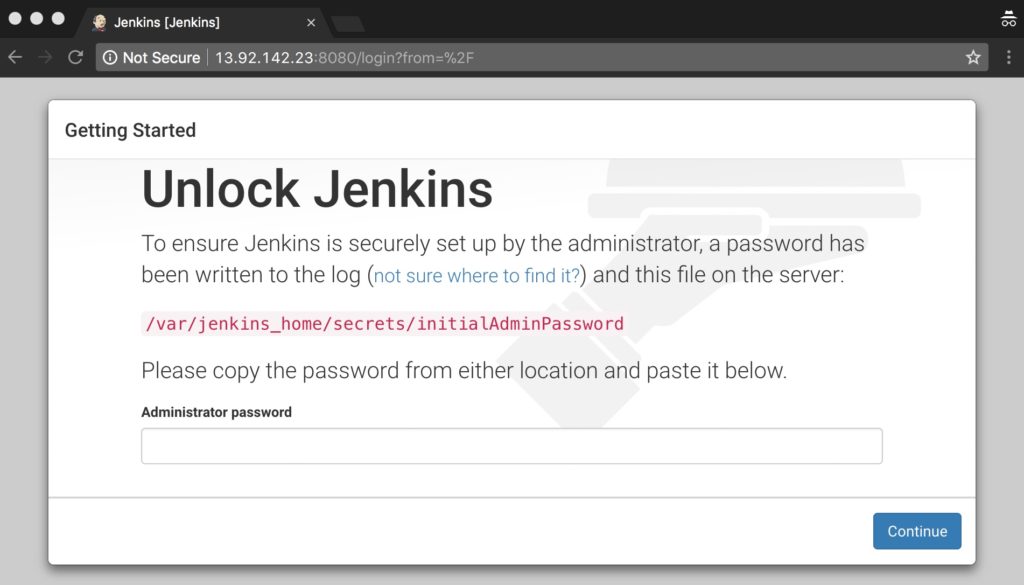Bookmark the page using the star icon

click(973, 57)
